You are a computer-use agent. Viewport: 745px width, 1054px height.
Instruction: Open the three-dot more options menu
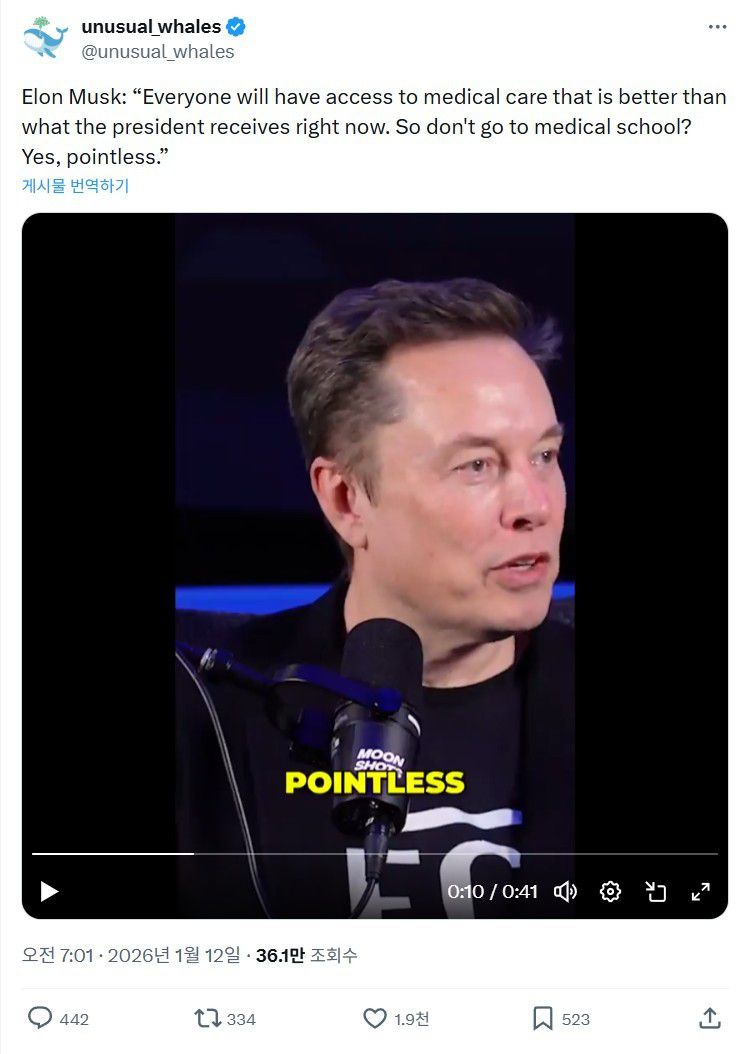click(x=717, y=27)
